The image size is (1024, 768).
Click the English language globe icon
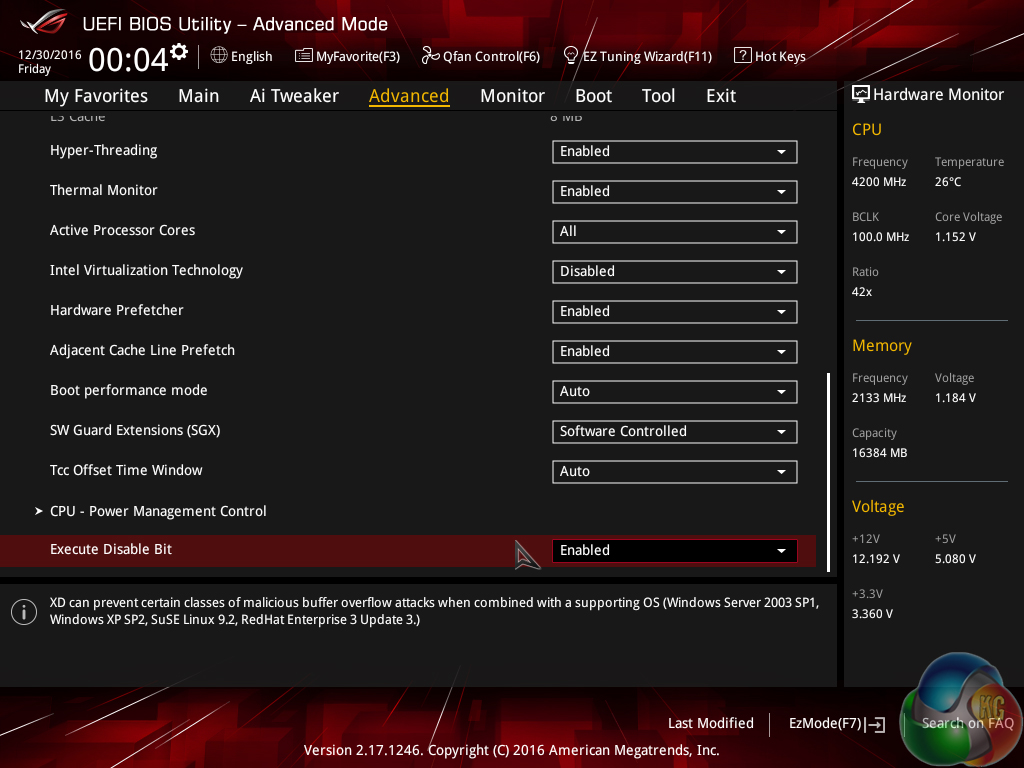point(221,56)
